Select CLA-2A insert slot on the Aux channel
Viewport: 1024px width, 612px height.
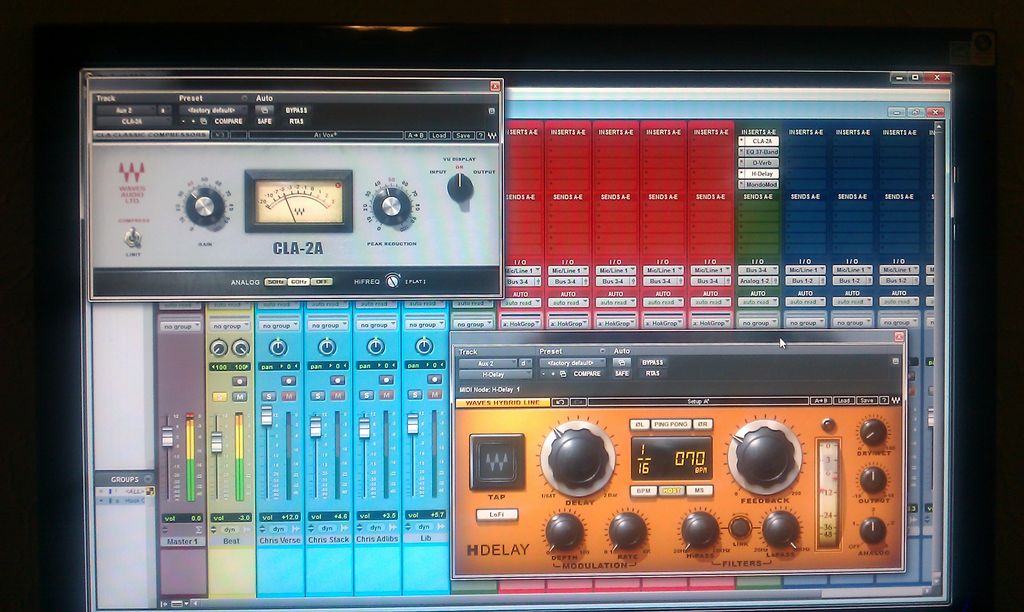click(x=759, y=141)
